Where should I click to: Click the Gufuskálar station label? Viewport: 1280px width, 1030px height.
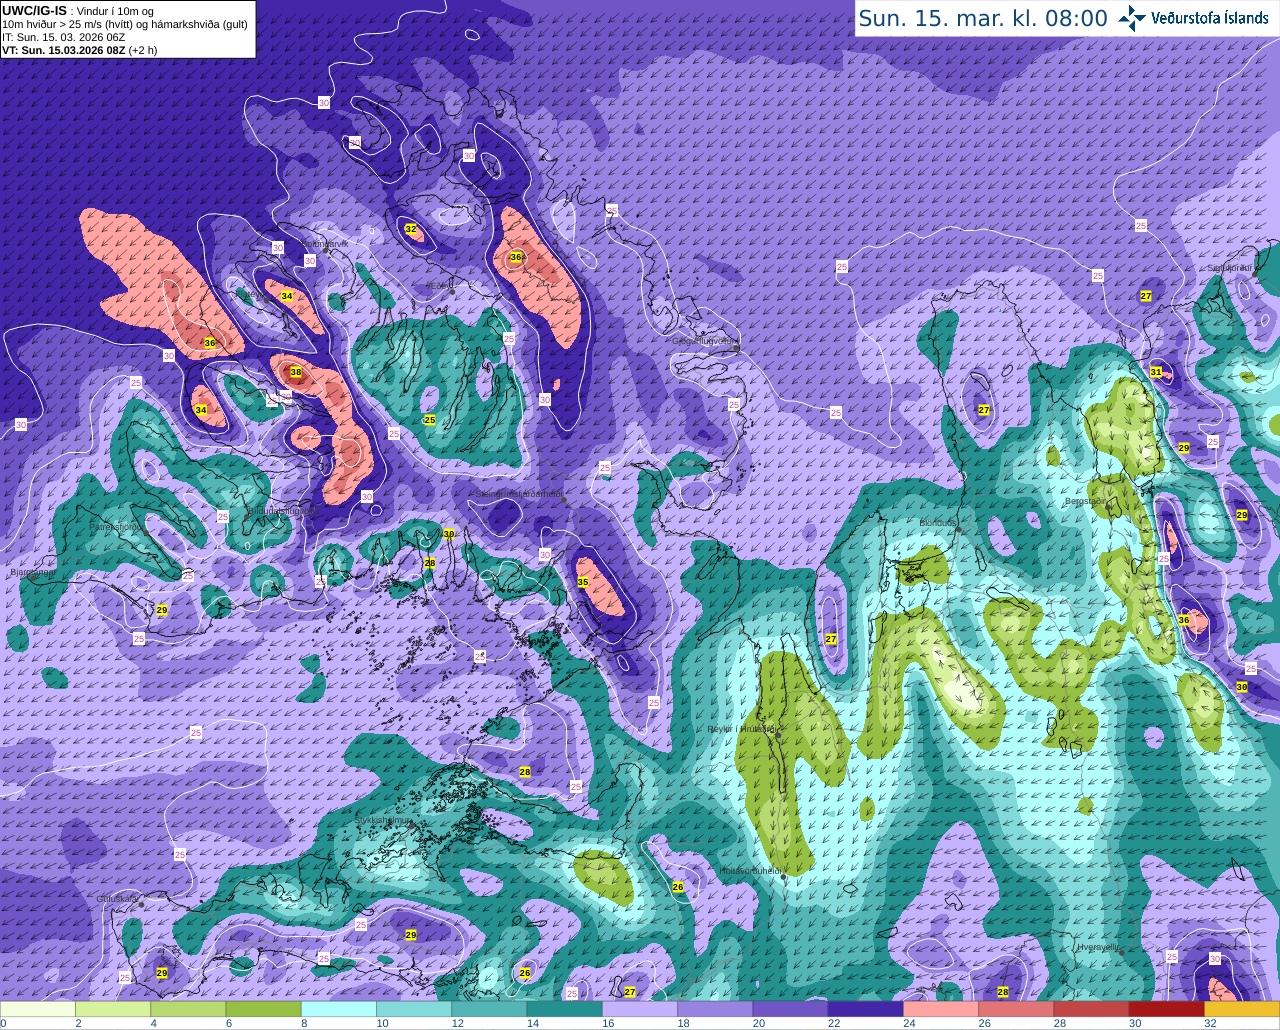[117, 899]
